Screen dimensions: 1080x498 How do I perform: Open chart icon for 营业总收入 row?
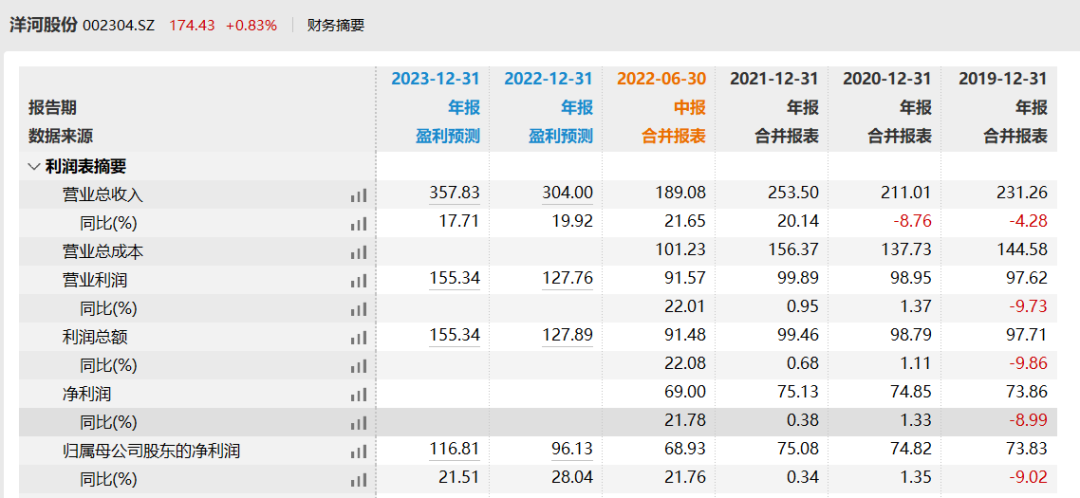pos(358,196)
